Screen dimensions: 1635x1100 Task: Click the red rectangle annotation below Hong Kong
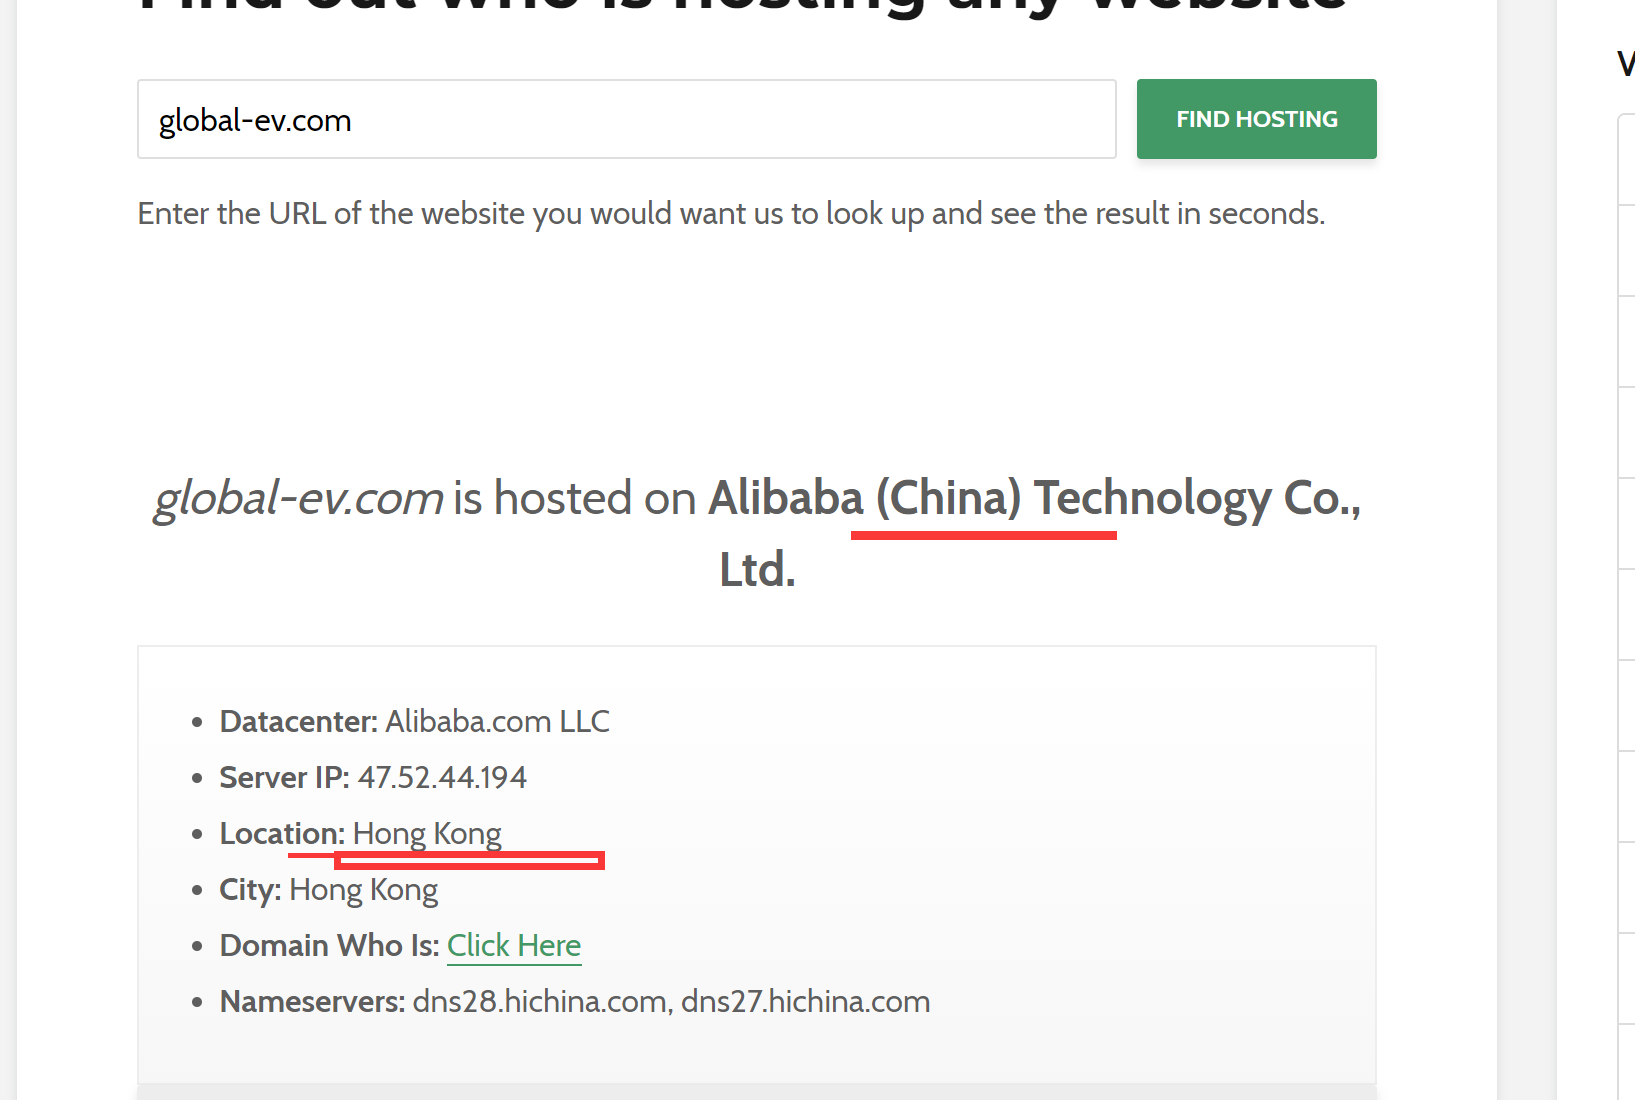[x=469, y=860]
